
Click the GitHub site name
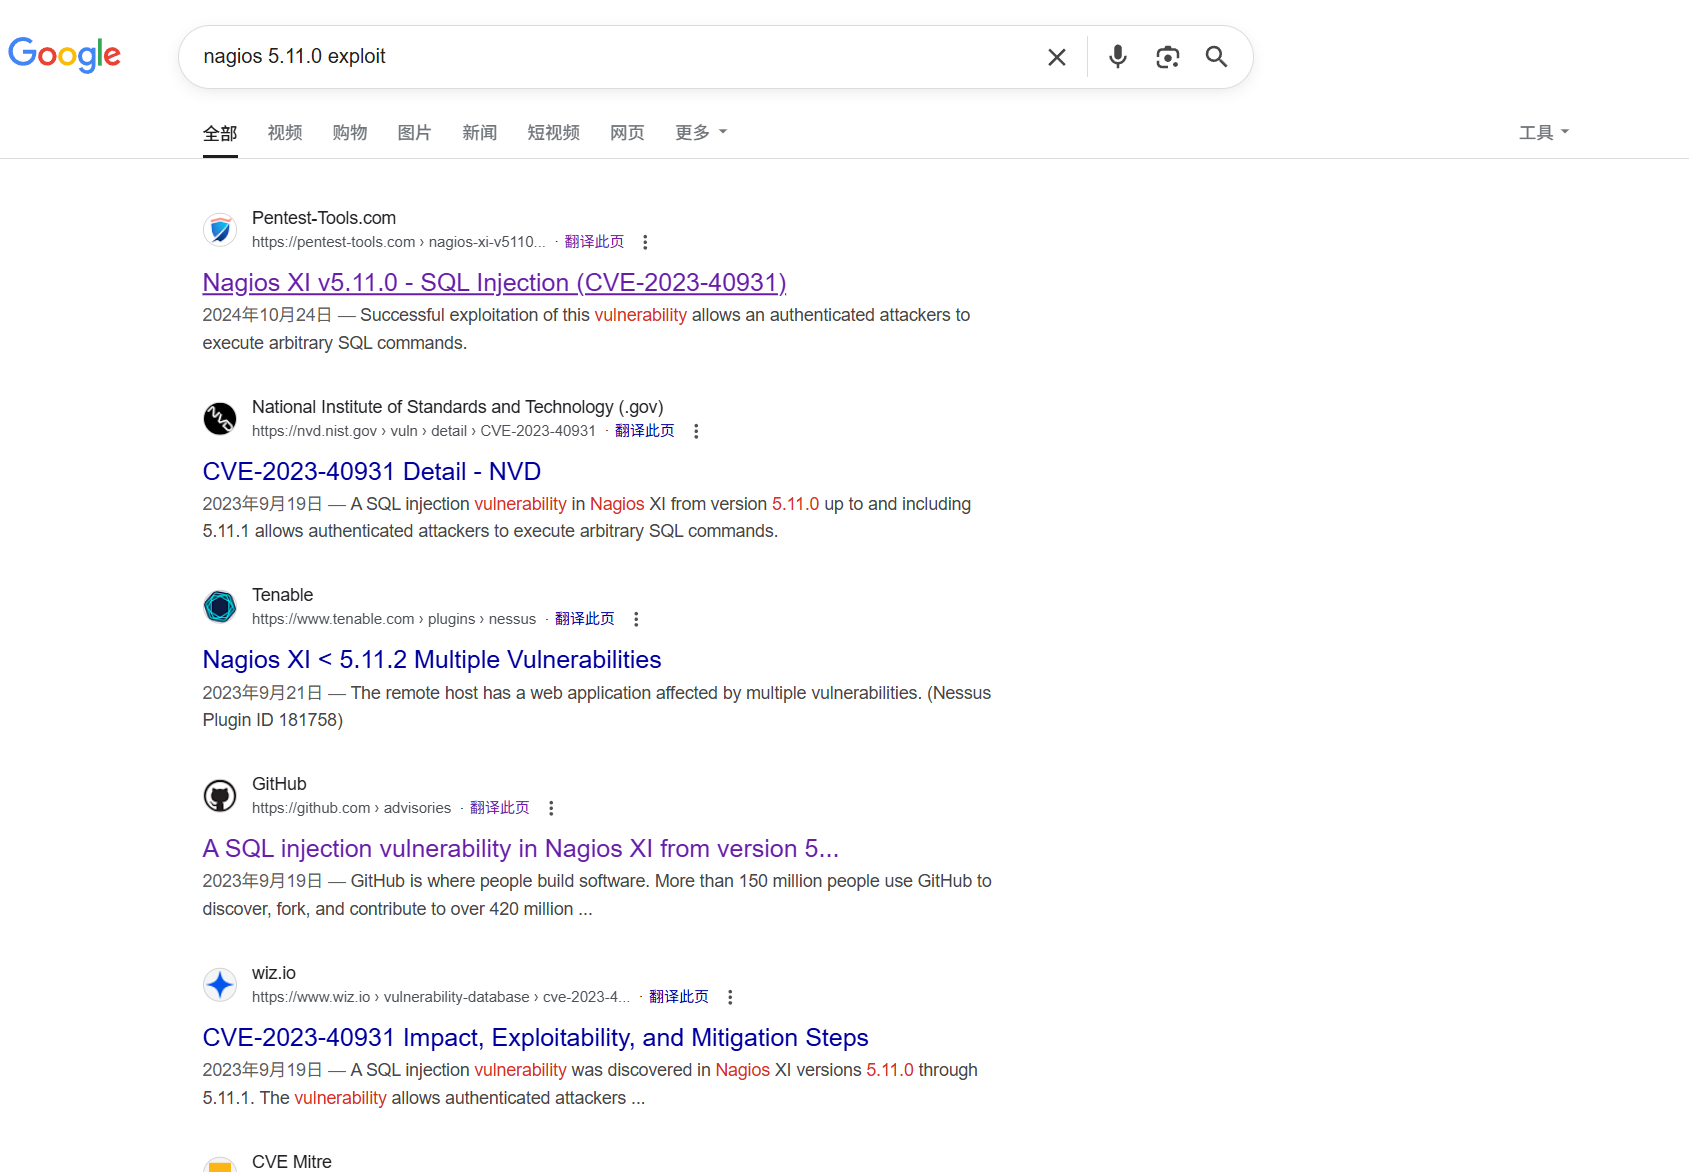pyautogui.click(x=279, y=784)
